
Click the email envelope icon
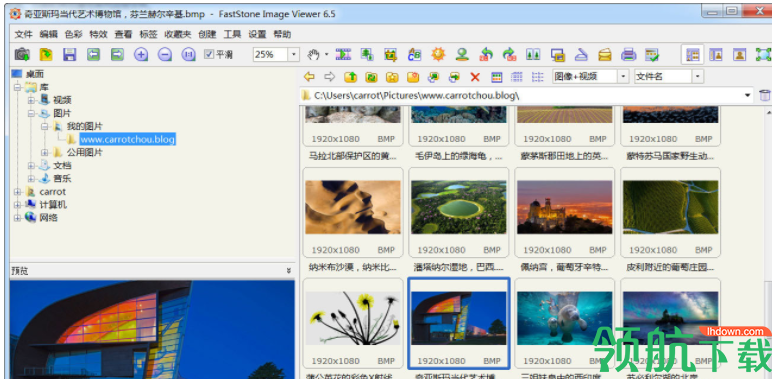[x=605, y=54]
